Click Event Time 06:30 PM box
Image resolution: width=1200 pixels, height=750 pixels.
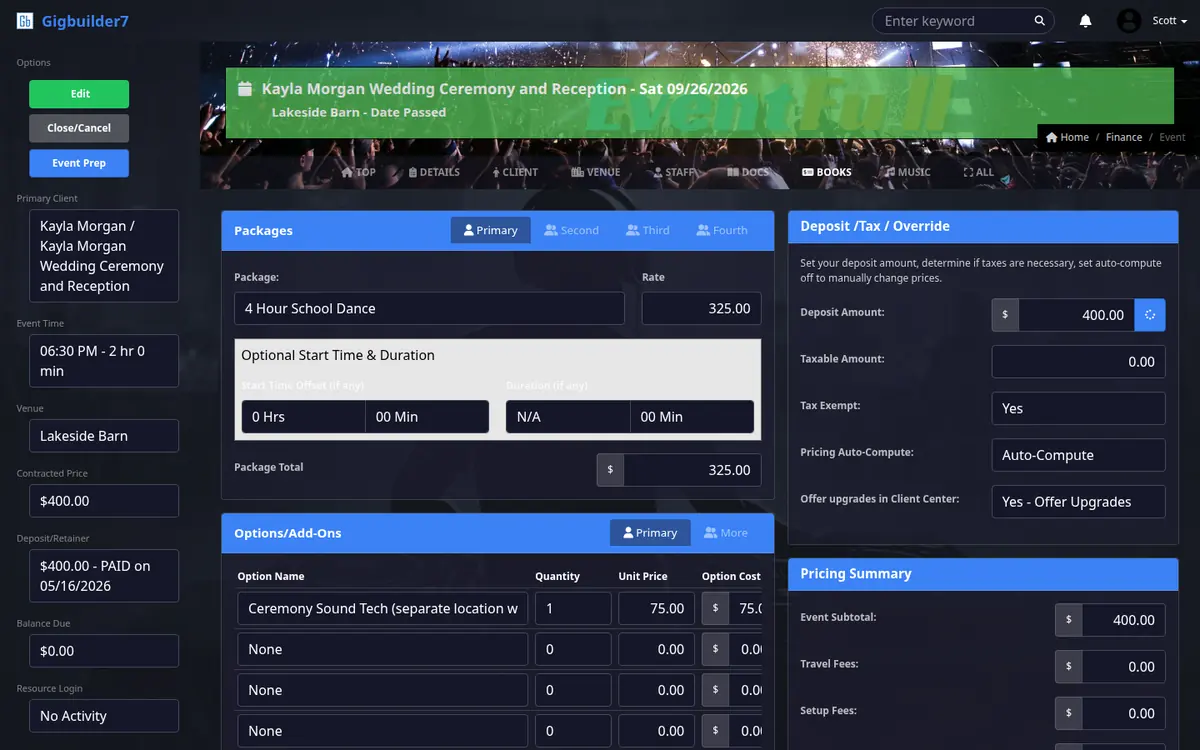pyautogui.click(x=103, y=361)
